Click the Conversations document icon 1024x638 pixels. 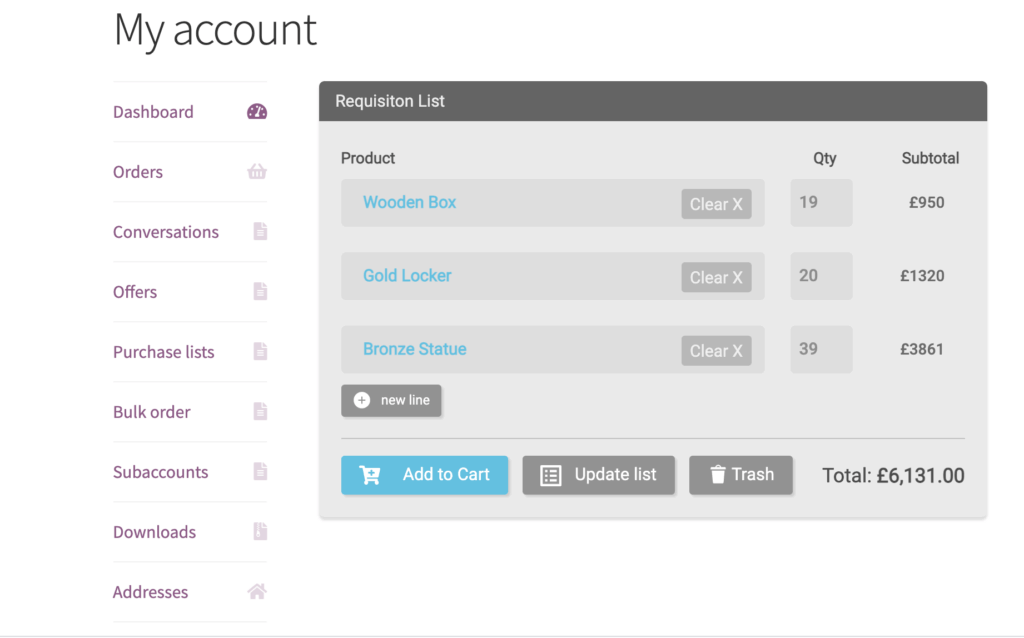pos(260,232)
